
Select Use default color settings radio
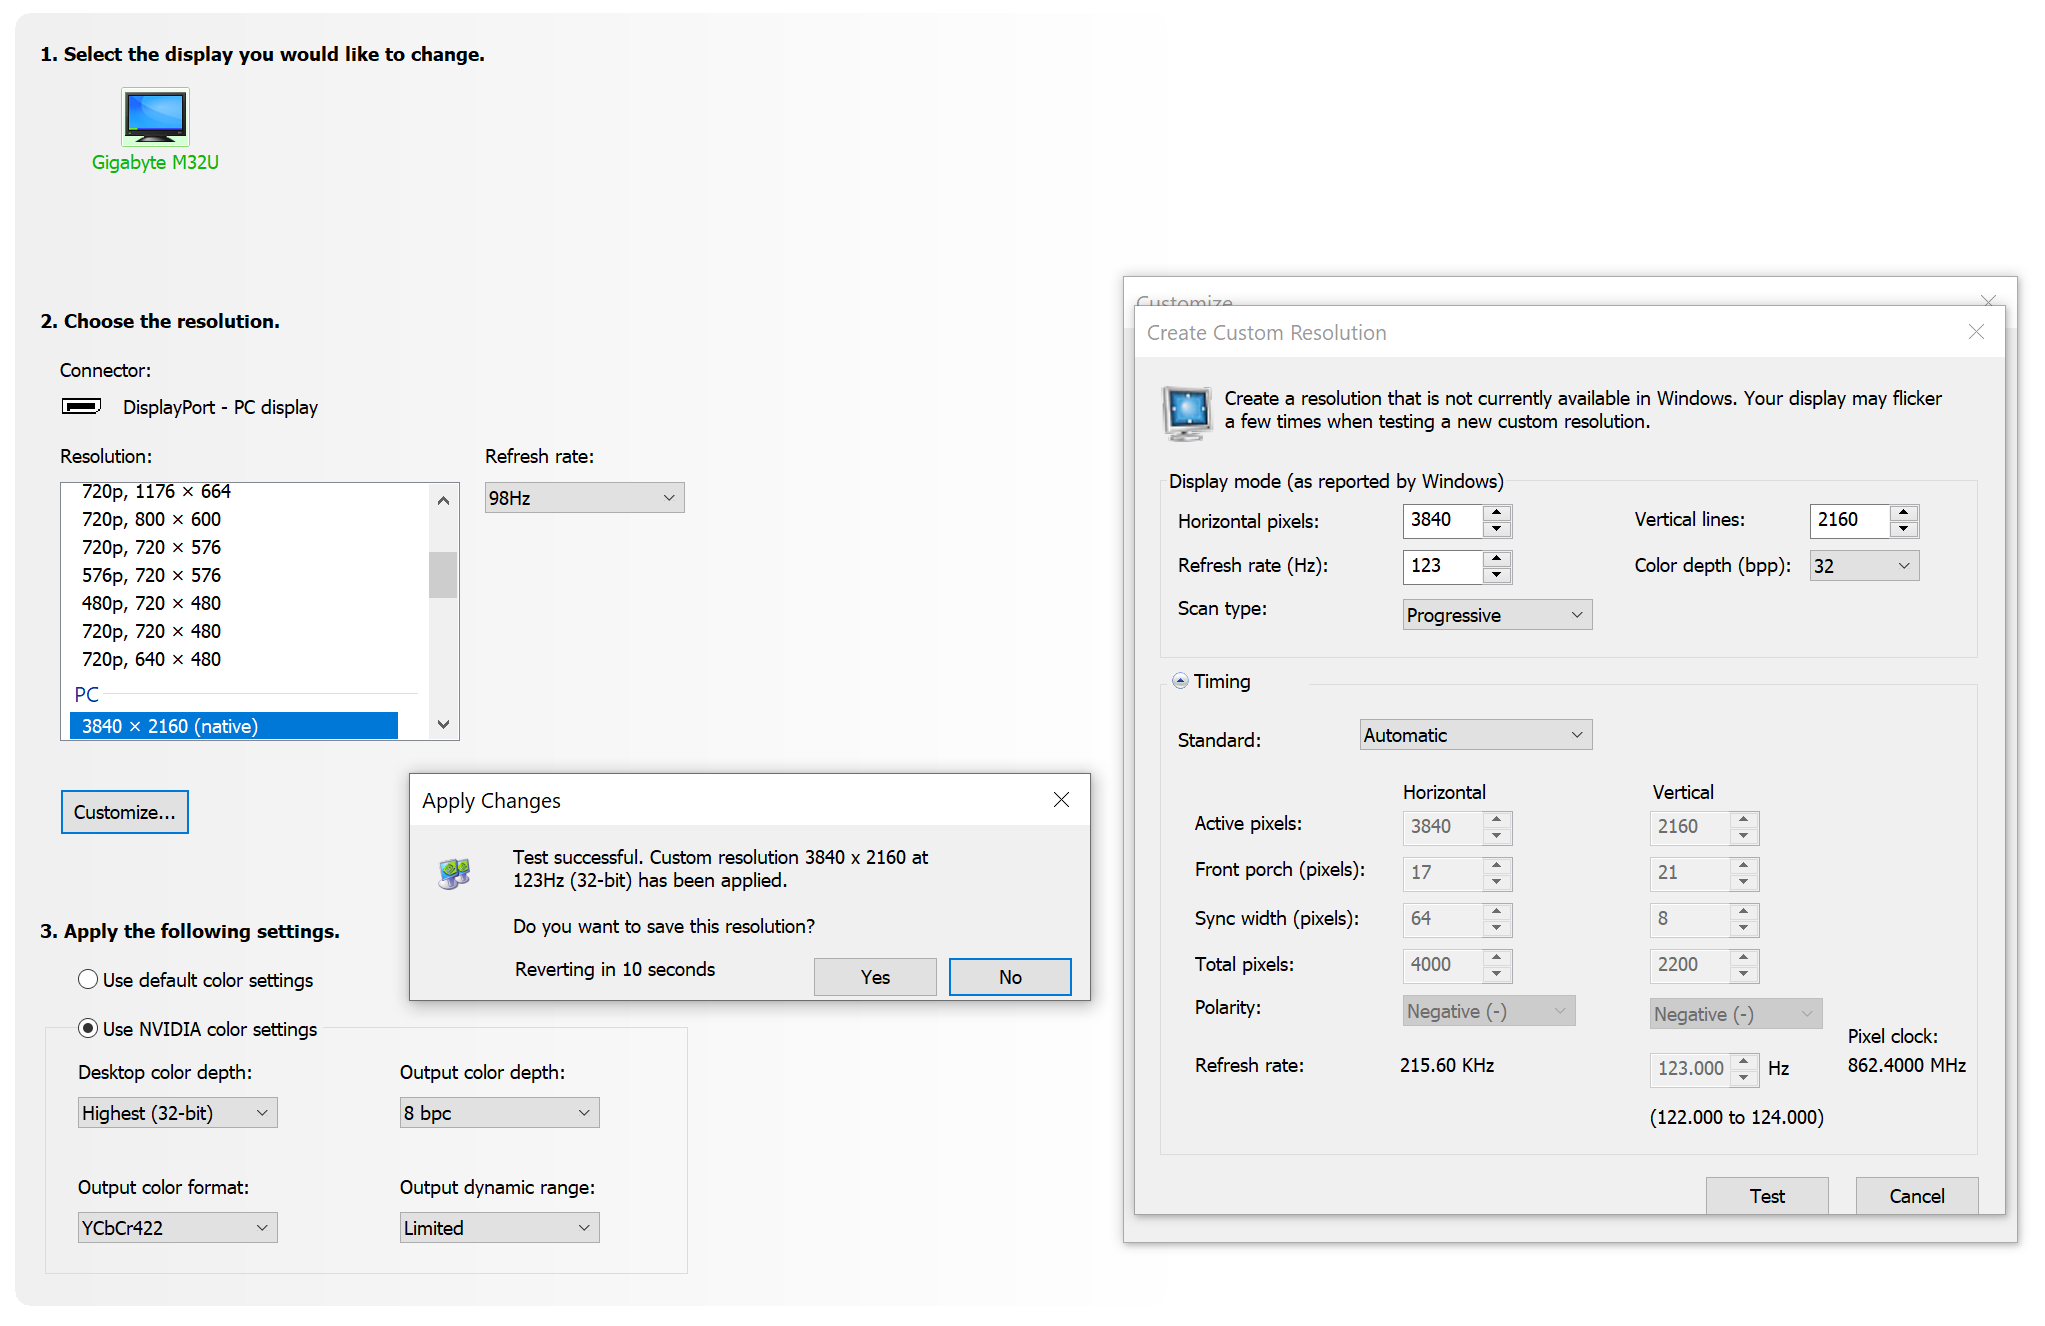click(88, 980)
